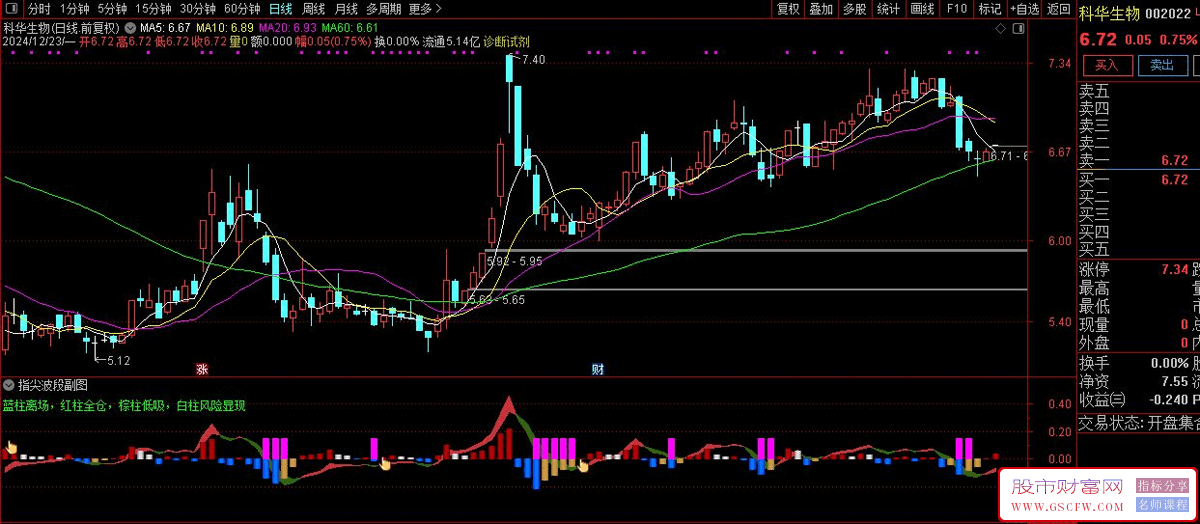Screen dimensions: 1200x524
Task: Open F10 company info
Action: pos(957,9)
